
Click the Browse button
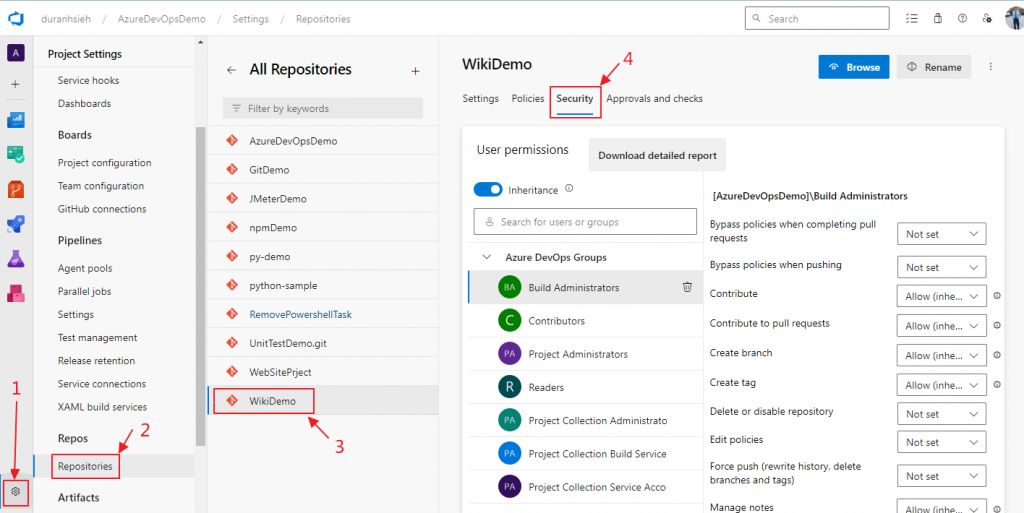click(854, 67)
